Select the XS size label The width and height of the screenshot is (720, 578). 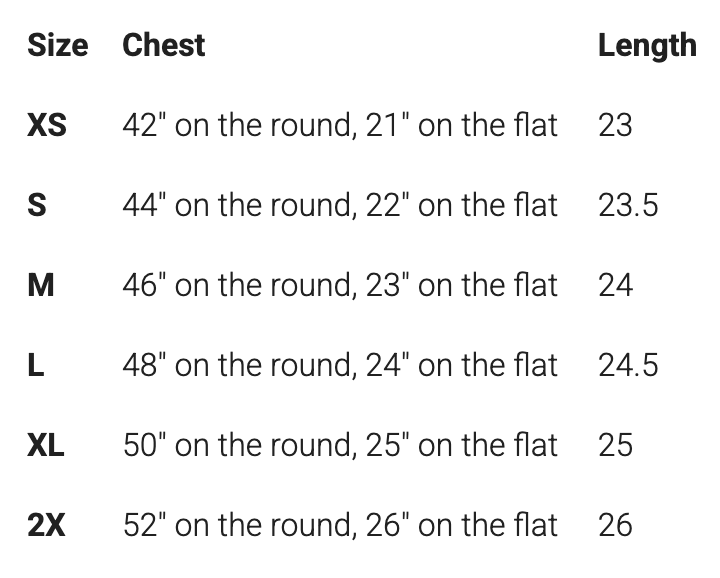click(47, 125)
